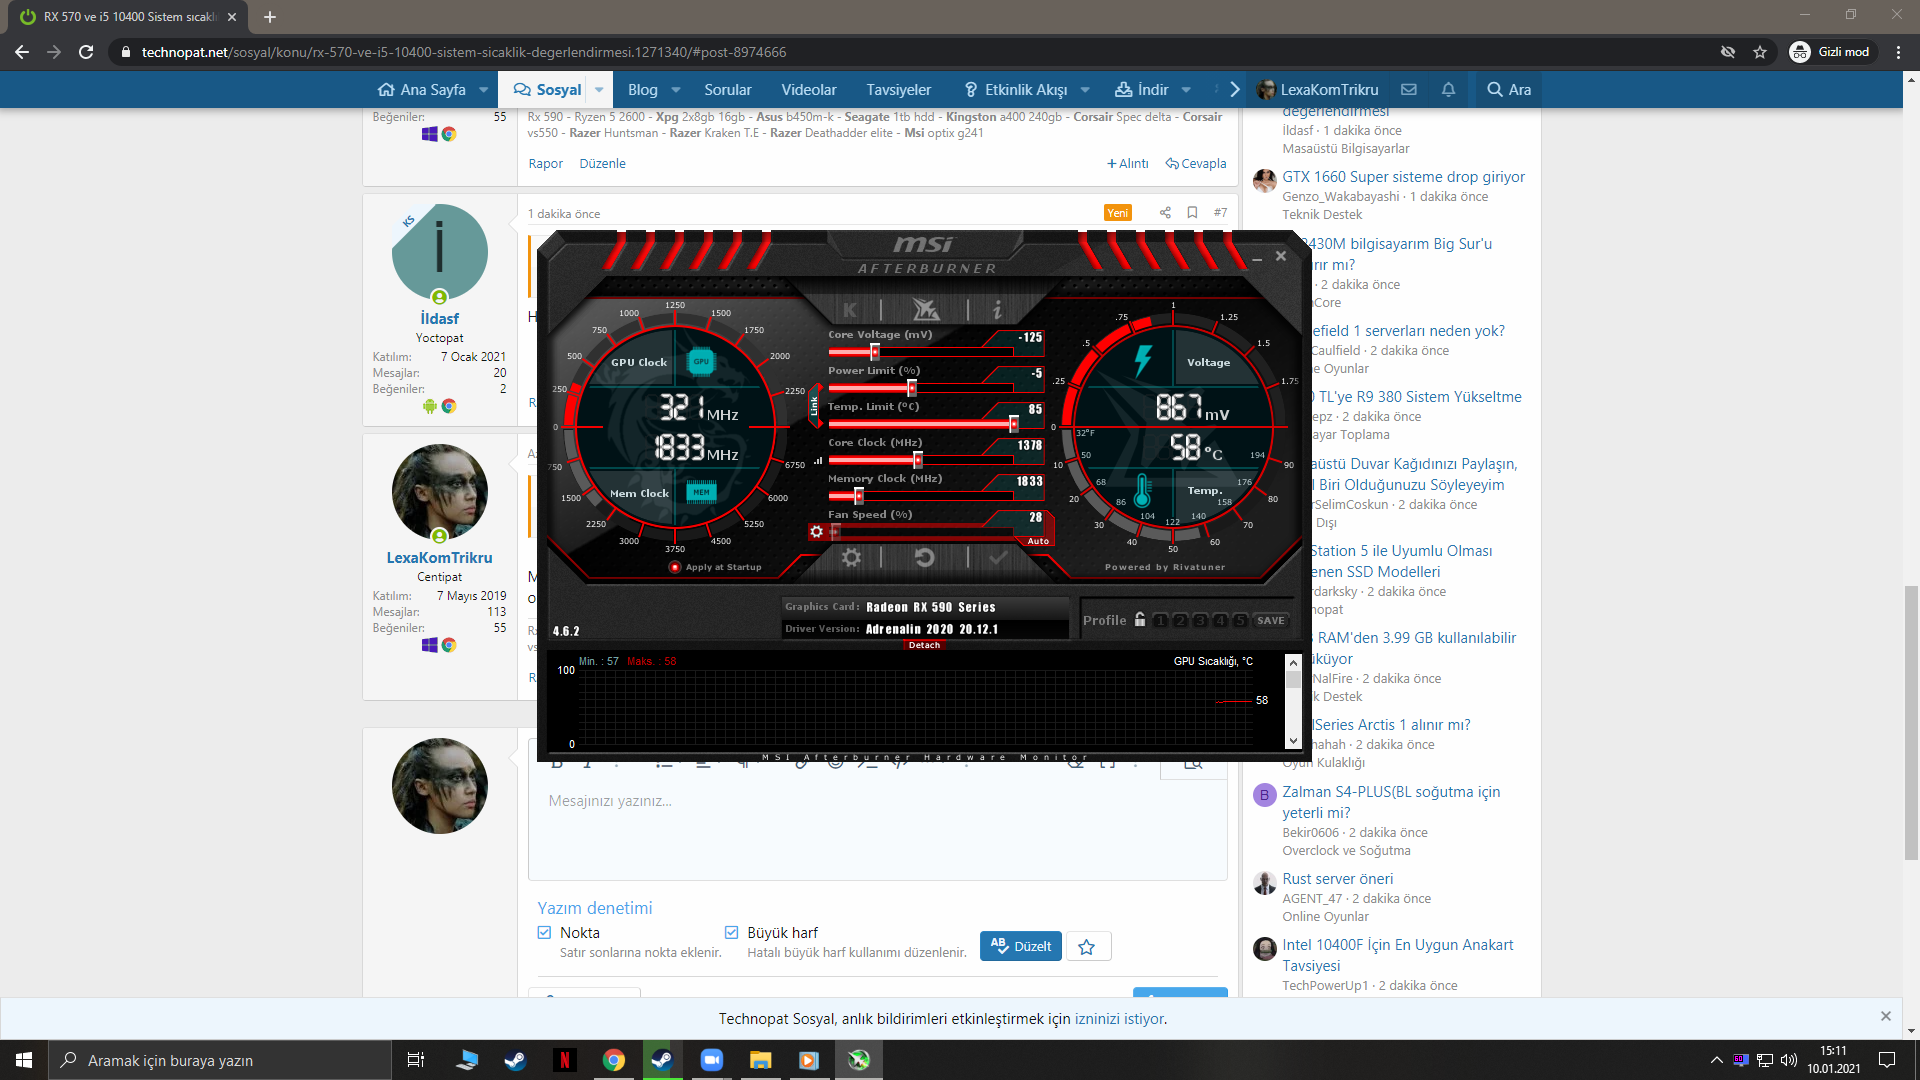The height and width of the screenshot is (1080, 1920).
Task: Click the Kombustor K icon
Action: click(x=850, y=310)
